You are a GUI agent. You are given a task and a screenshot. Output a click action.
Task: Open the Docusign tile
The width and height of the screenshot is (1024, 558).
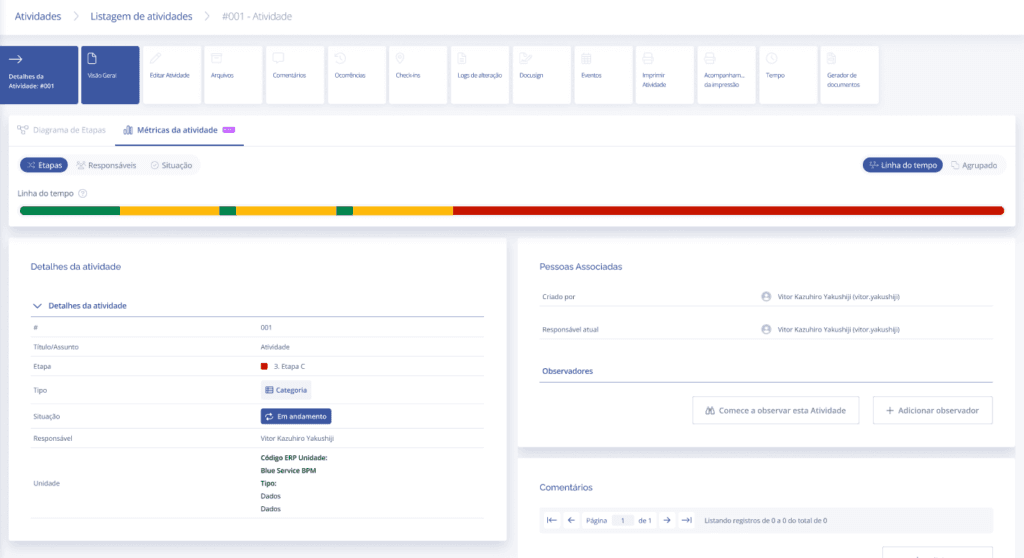pos(541,74)
